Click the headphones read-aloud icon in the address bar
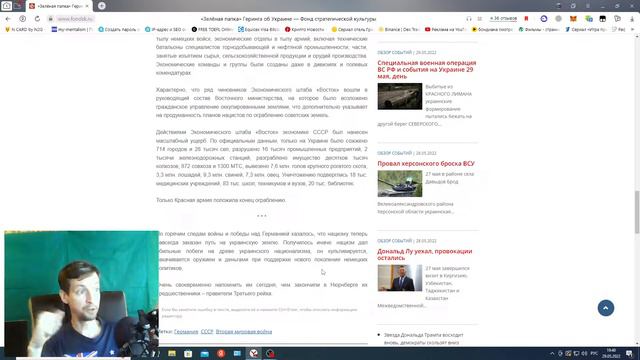The height and width of the screenshot is (360, 640). click(x=469, y=19)
